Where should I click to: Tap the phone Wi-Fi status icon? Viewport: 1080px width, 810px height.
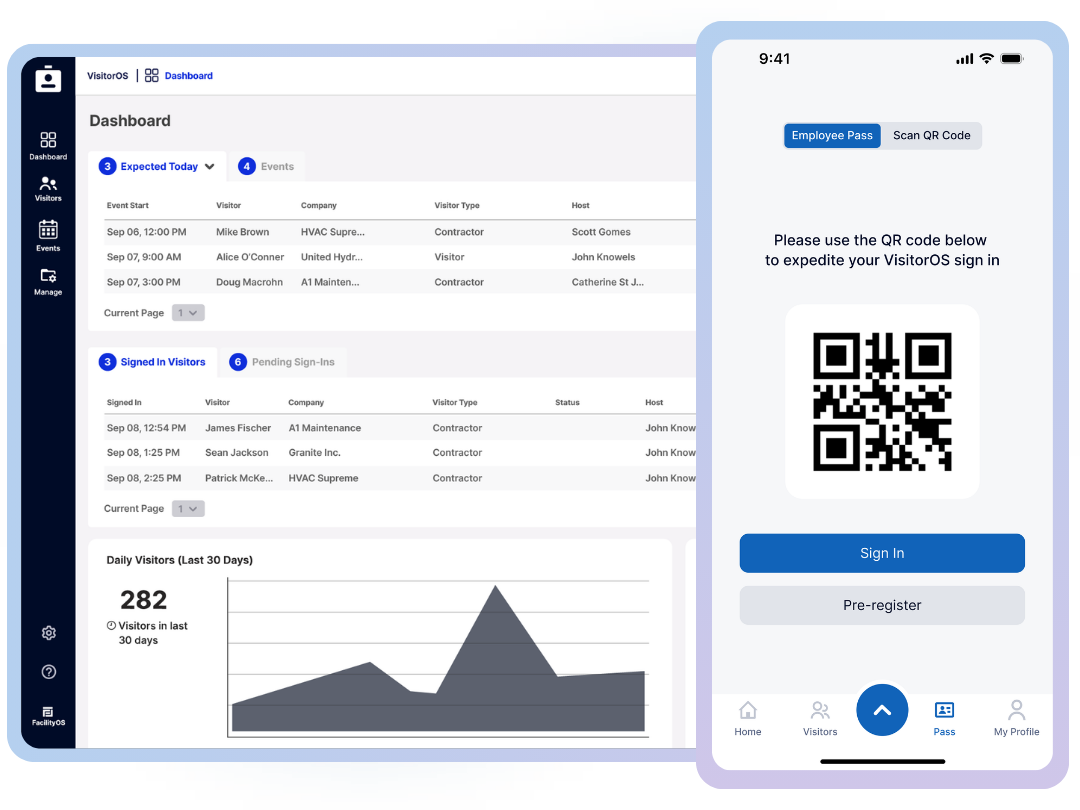click(x=986, y=59)
